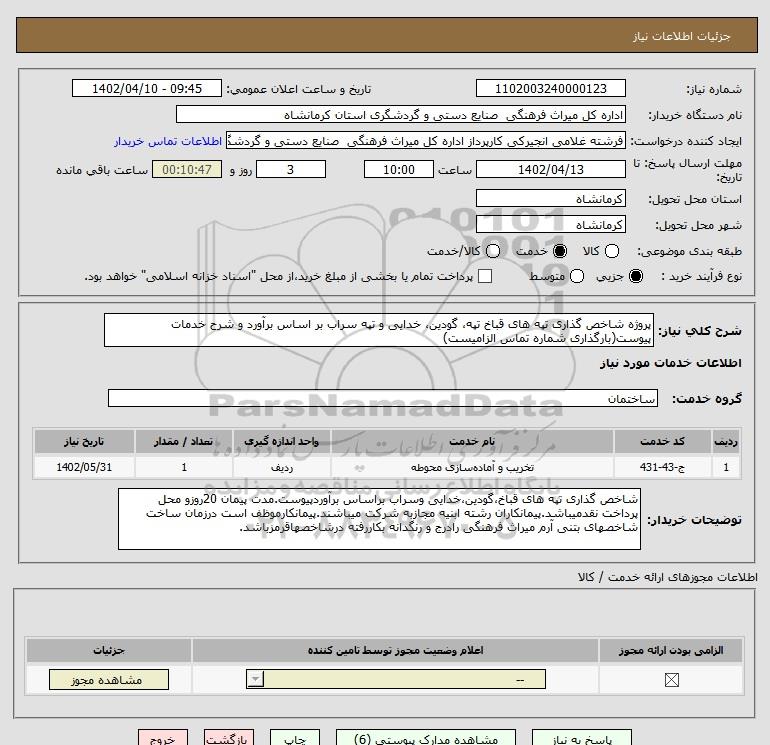Click the چاپ print button
This screenshot has width=770, height=745.
[x=295, y=739]
